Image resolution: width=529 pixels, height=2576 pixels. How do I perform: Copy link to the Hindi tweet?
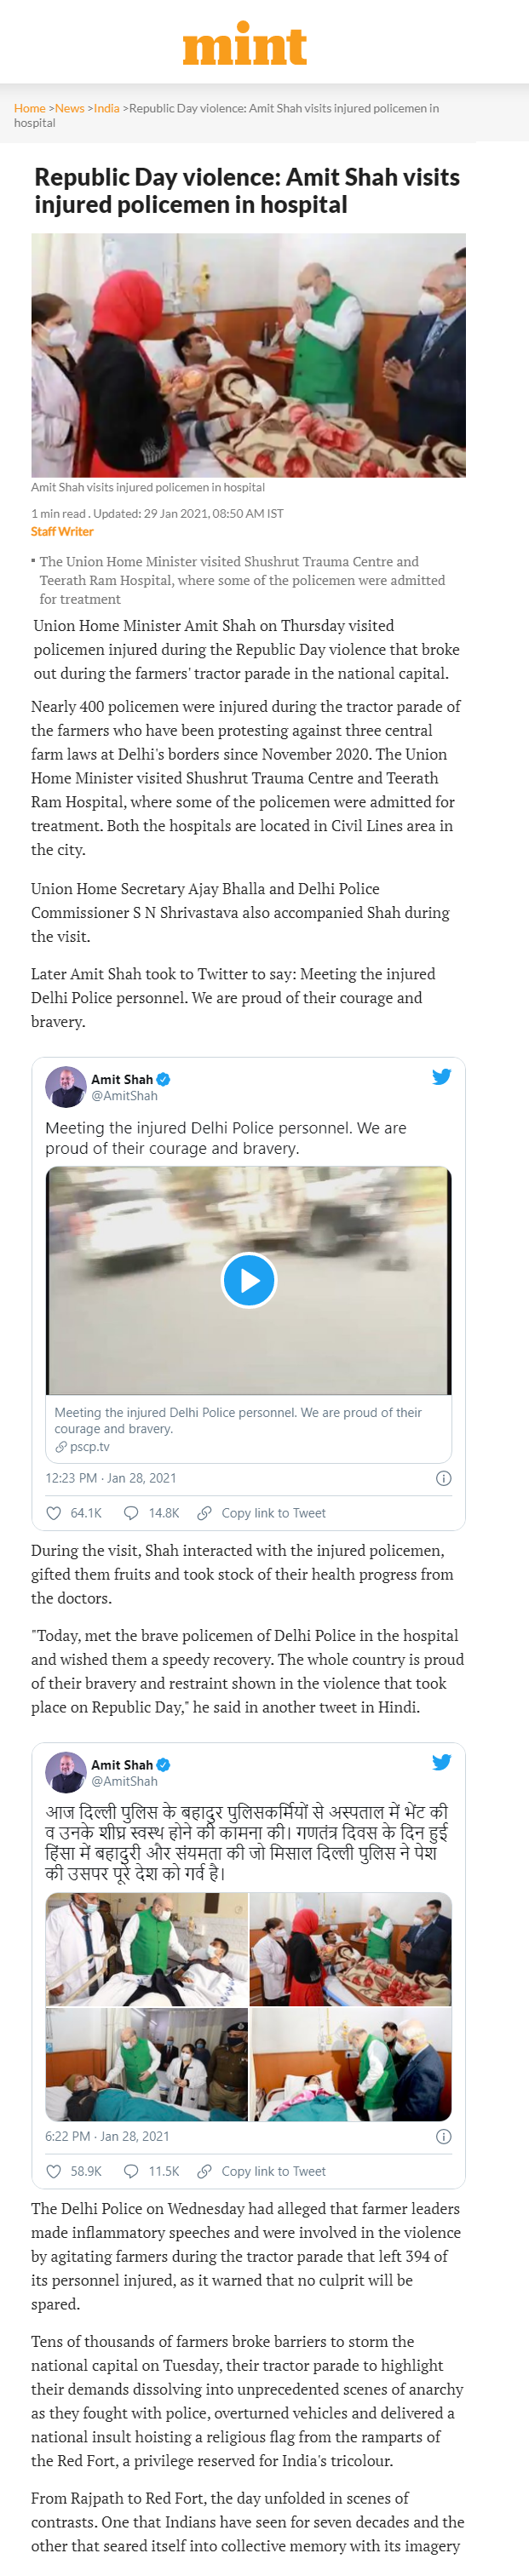tap(262, 2171)
